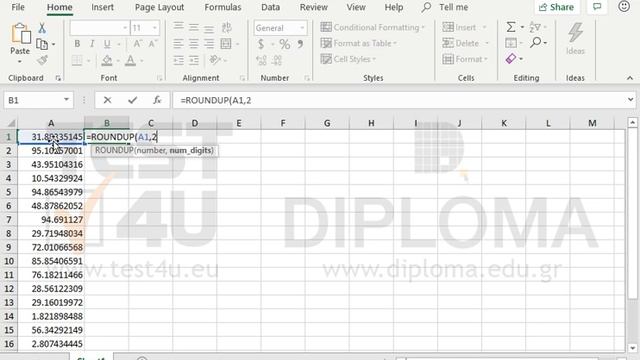This screenshot has height=360, width=640.
Task: Click the Share button
Action: [x=557, y=7]
